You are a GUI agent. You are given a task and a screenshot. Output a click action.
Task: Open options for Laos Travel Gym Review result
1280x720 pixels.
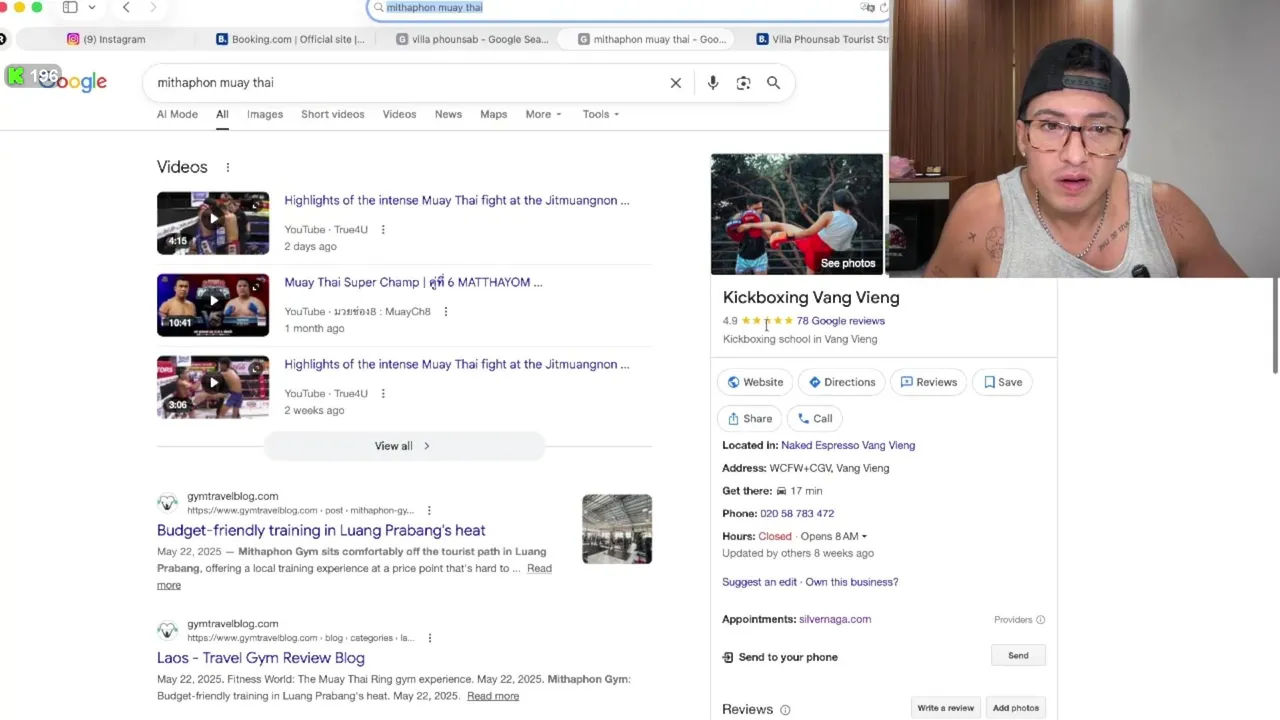coord(429,638)
